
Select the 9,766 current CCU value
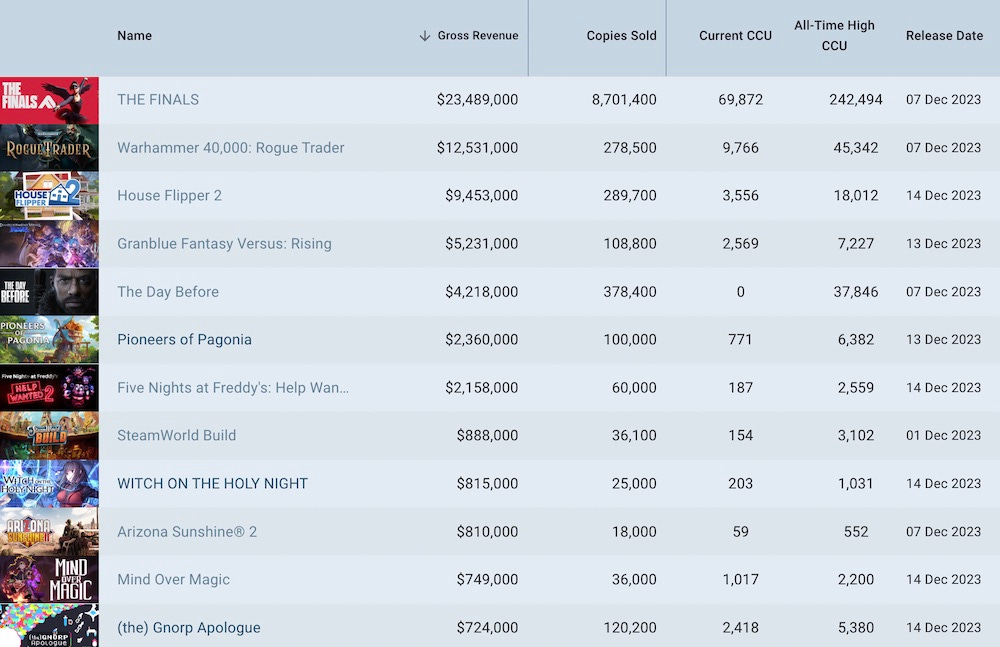pyautogui.click(x=740, y=148)
